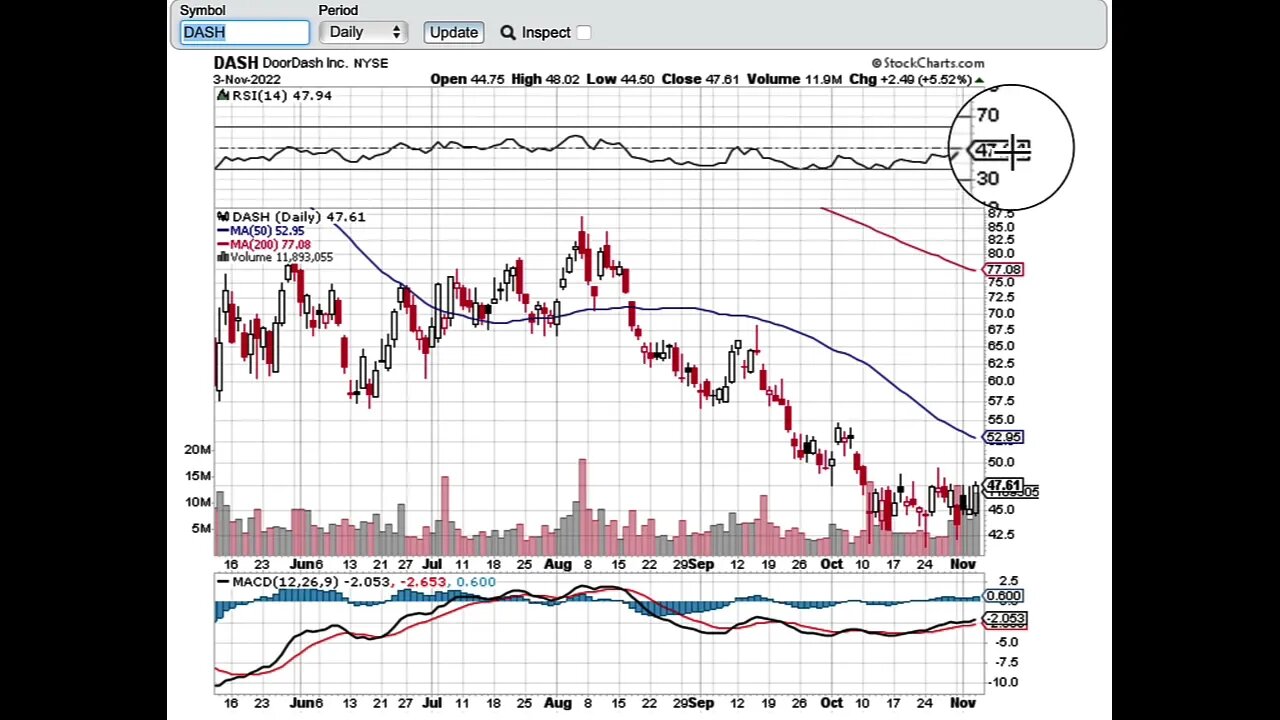Click the 52.95 price label on right axis
The height and width of the screenshot is (720, 1280).
coord(1003,437)
